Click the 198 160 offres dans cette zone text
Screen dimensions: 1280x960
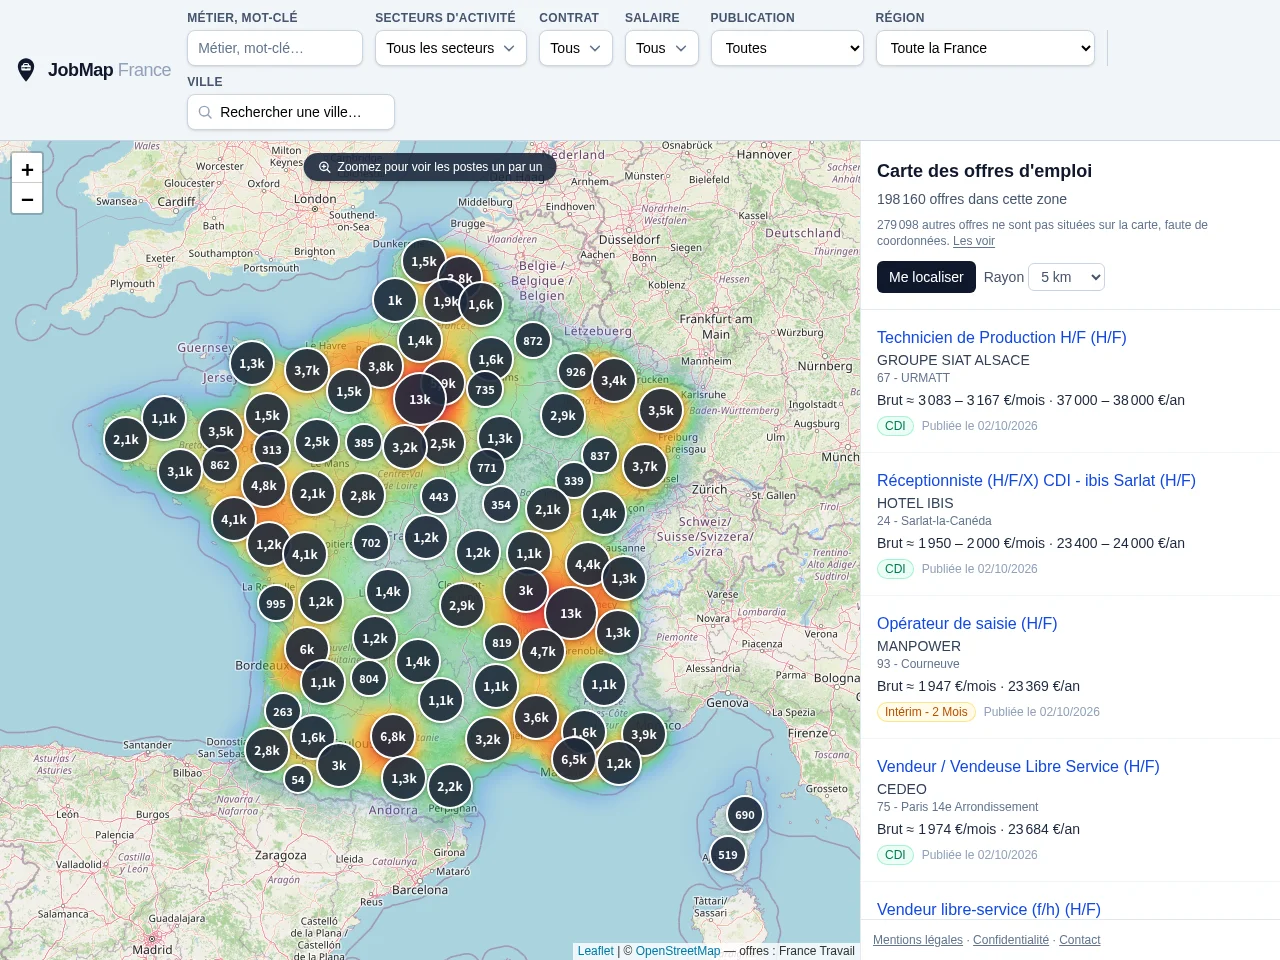972,199
